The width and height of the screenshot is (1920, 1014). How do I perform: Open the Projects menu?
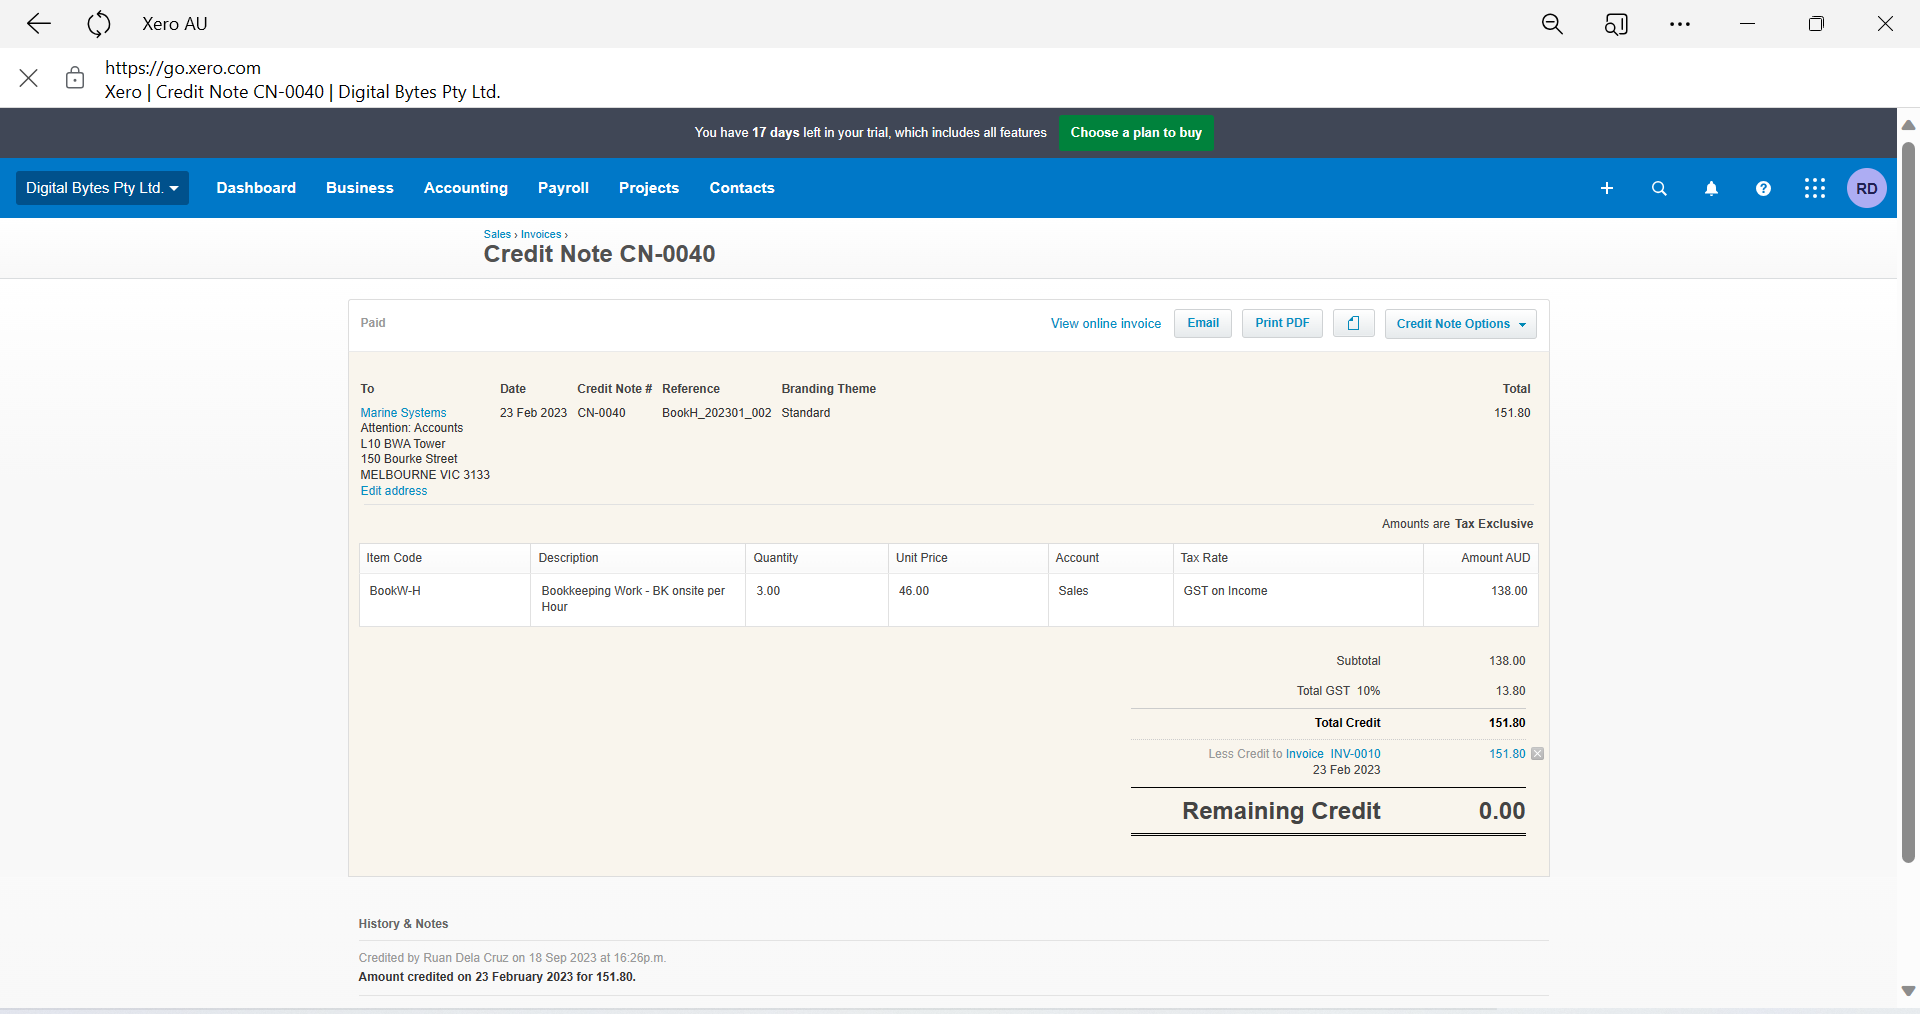649,188
